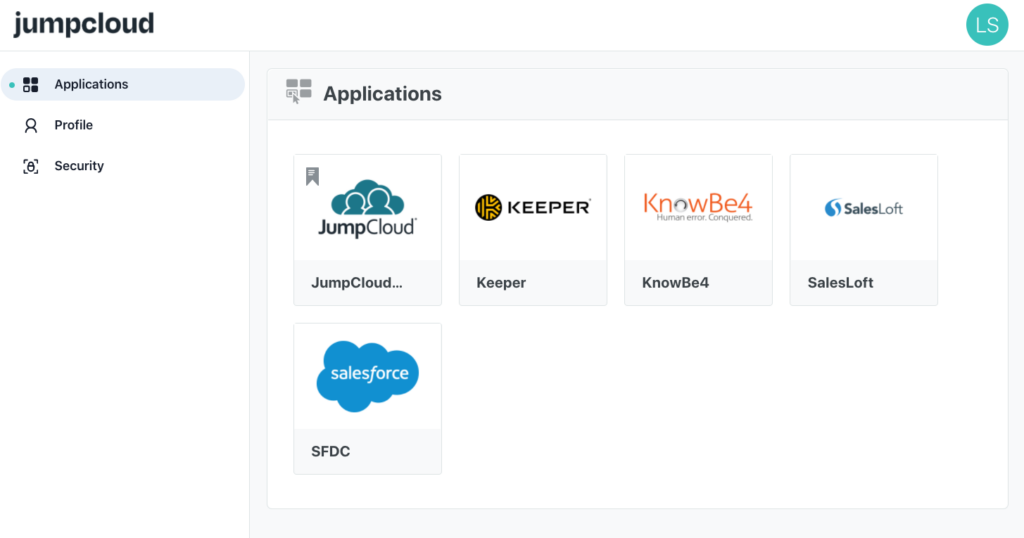Launch Salesforce from its blue cloud logo

click(x=367, y=376)
